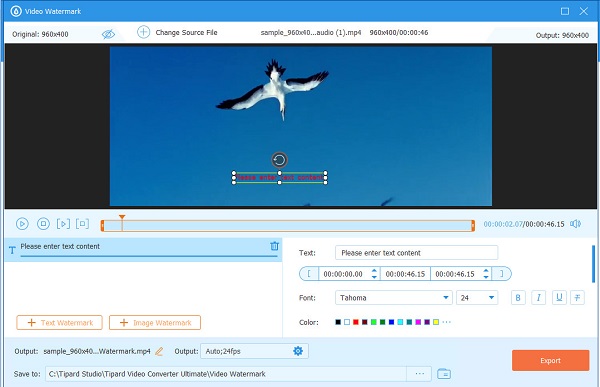Pick the yellow color swatch

[x=436, y=322]
